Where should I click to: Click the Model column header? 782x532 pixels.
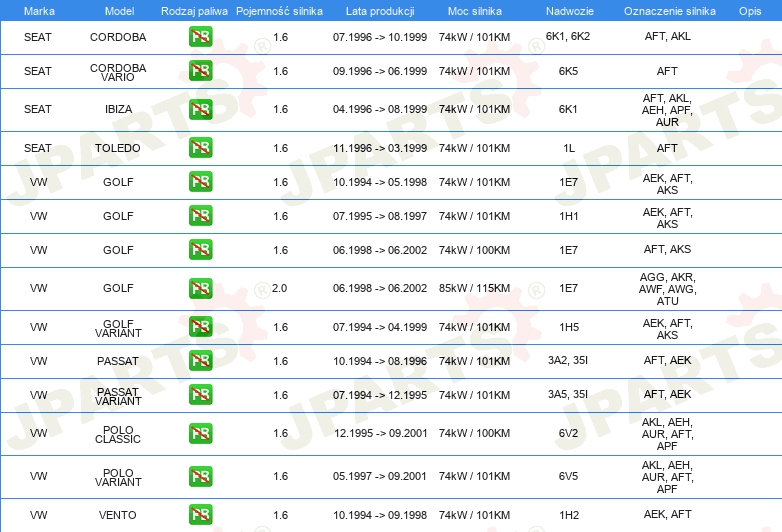tap(119, 11)
